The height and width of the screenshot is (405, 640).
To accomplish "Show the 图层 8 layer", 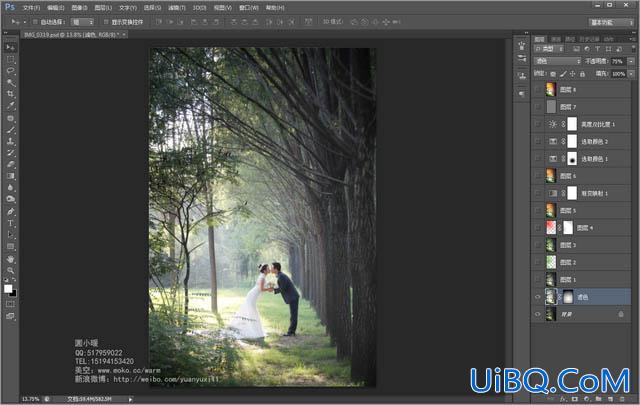I will (x=538, y=89).
